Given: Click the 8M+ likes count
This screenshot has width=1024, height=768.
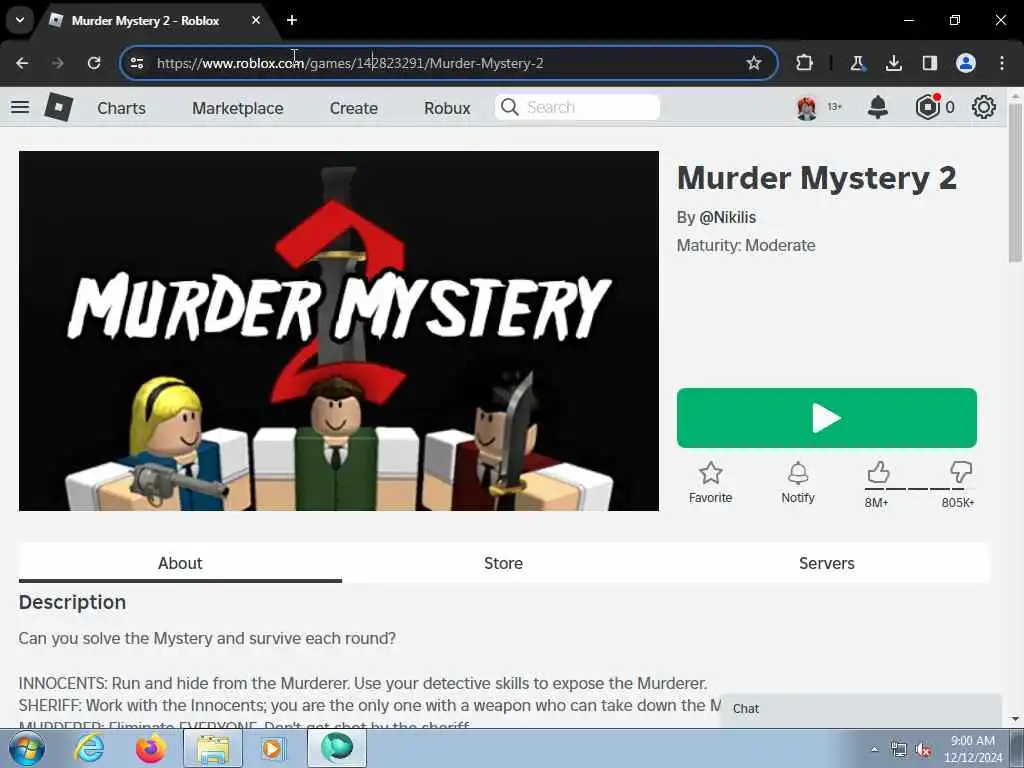Looking at the screenshot, I should click(x=876, y=502).
